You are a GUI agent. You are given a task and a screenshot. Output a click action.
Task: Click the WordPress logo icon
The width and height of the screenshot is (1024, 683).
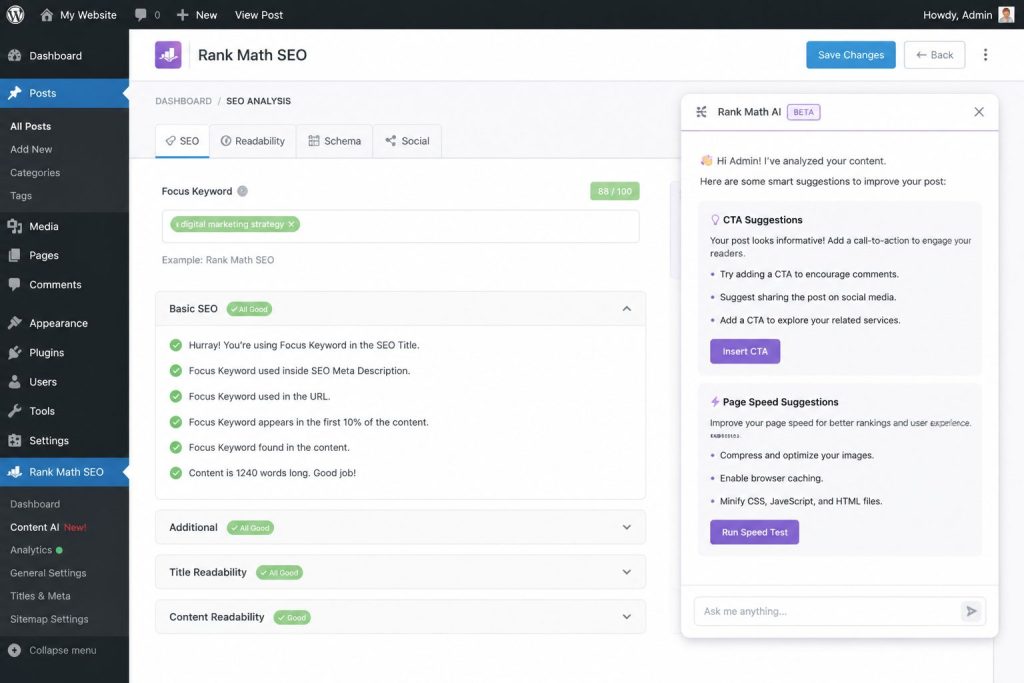15,14
